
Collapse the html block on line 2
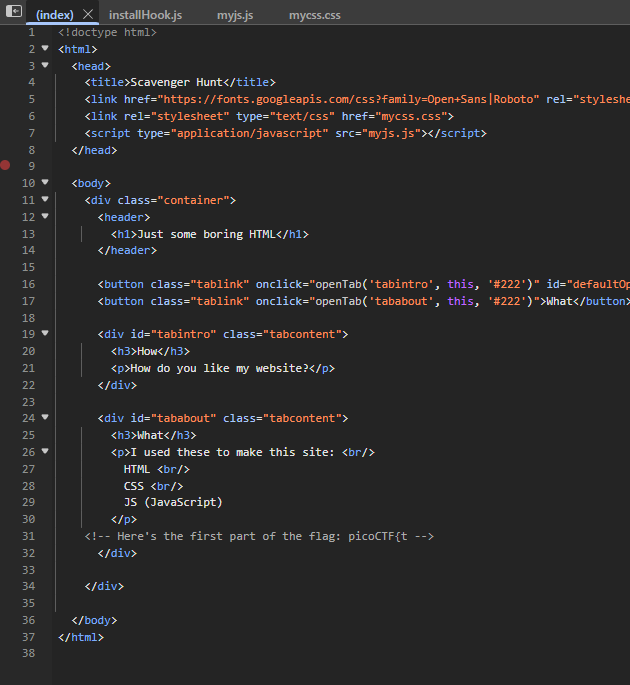click(x=45, y=48)
